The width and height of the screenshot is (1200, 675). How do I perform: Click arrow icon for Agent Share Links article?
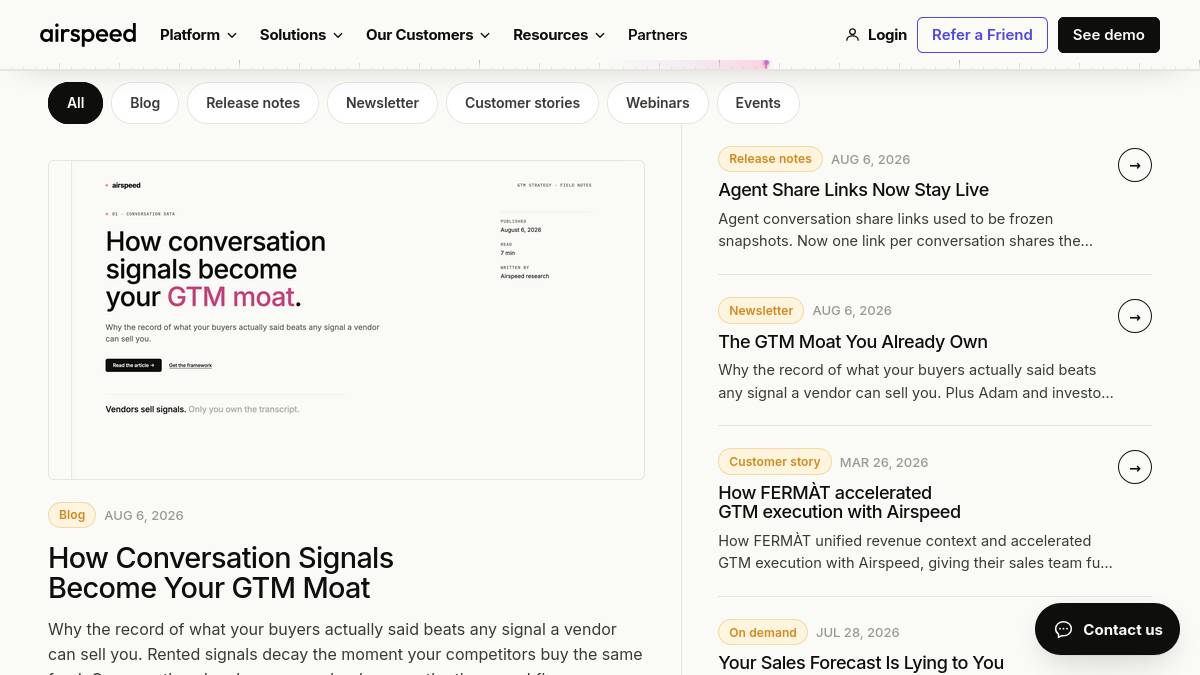coord(1135,165)
